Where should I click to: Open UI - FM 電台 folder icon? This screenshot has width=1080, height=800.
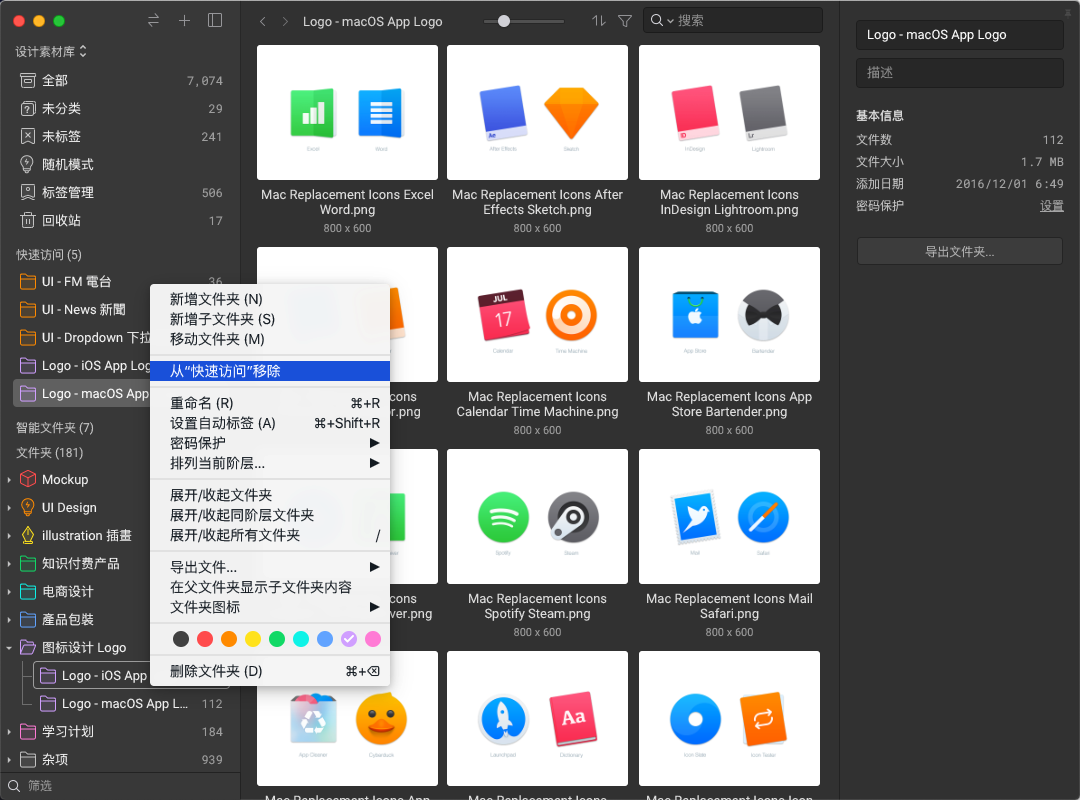click(x=28, y=282)
